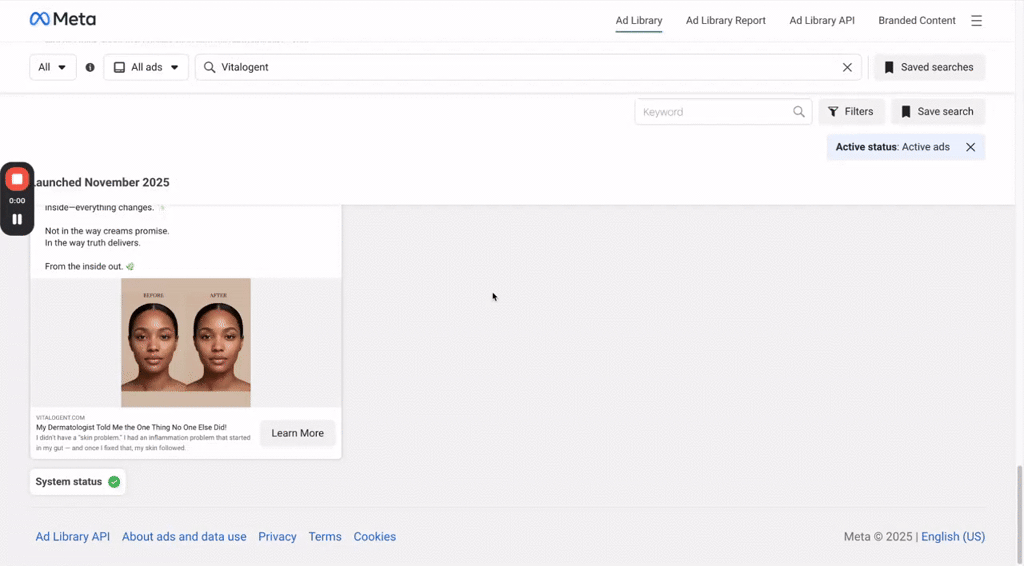The width and height of the screenshot is (1024, 566).
Task: Stop the screen recording
Action: pos(17,179)
